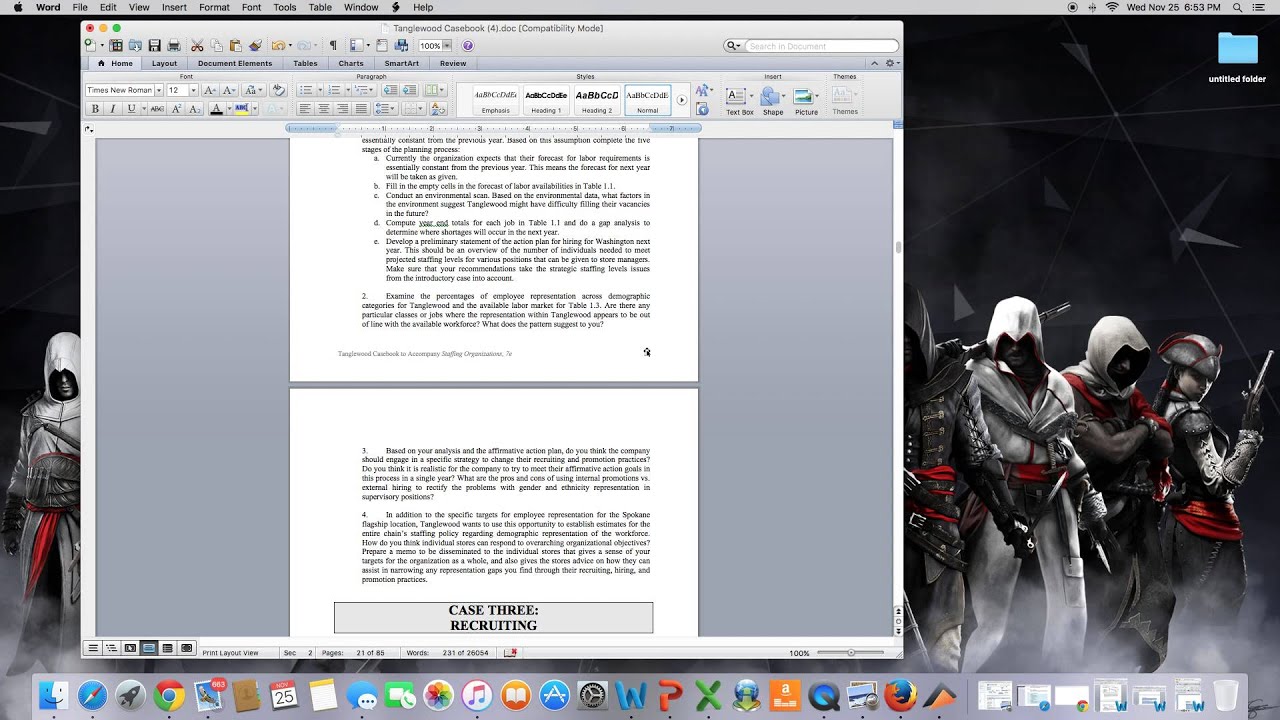Cut selection with the scissors icon
1280x720 pixels.
(197, 46)
